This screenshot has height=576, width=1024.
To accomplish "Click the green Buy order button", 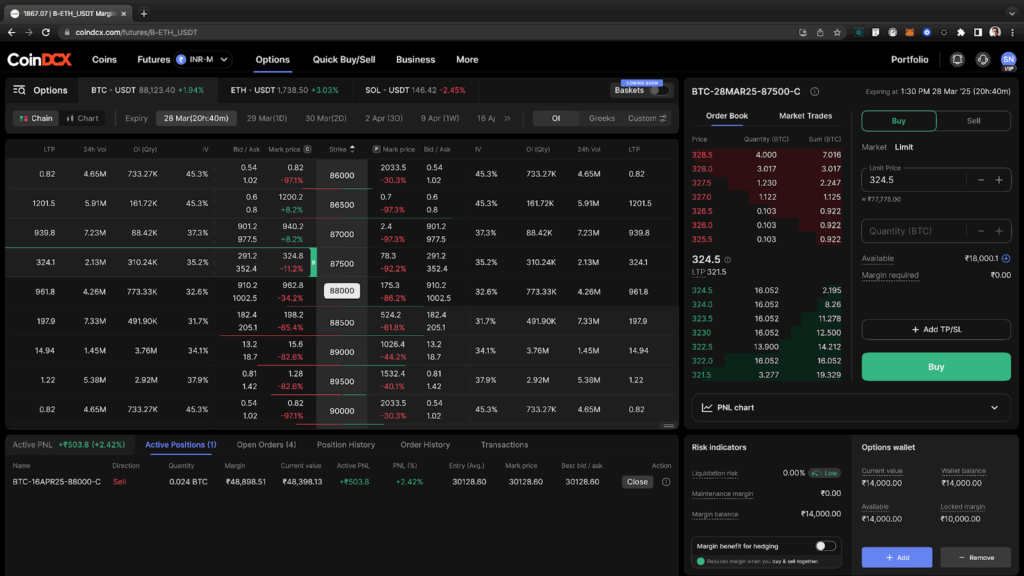I will click(936, 367).
